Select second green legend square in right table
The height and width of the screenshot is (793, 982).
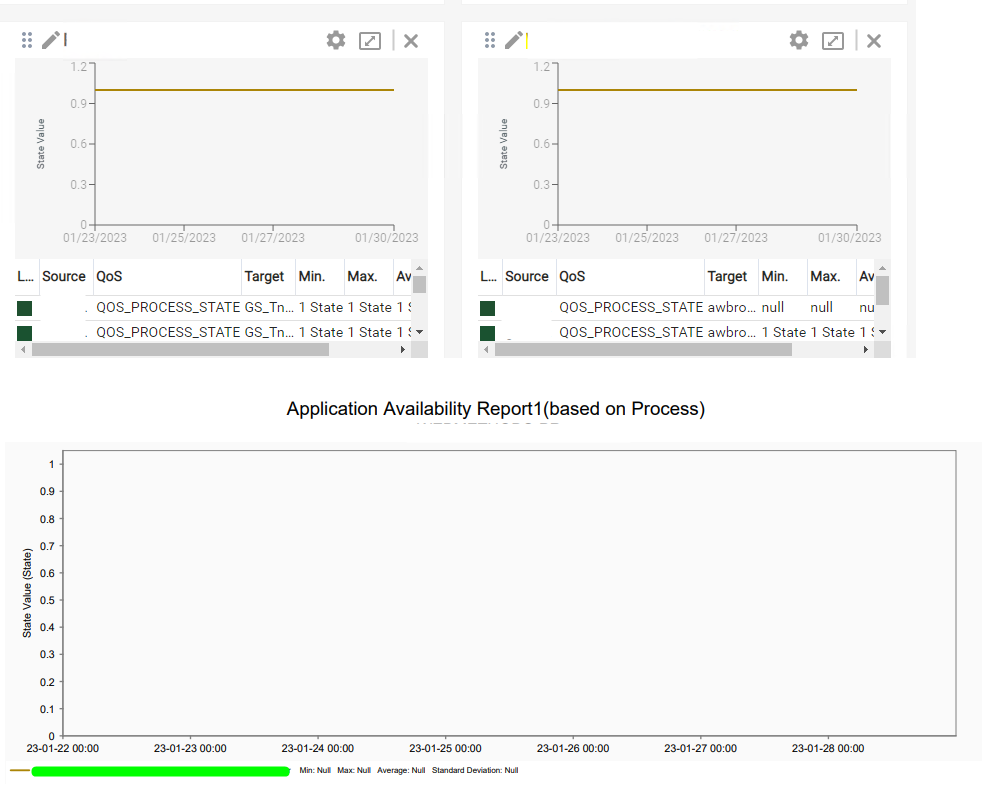[x=488, y=333]
